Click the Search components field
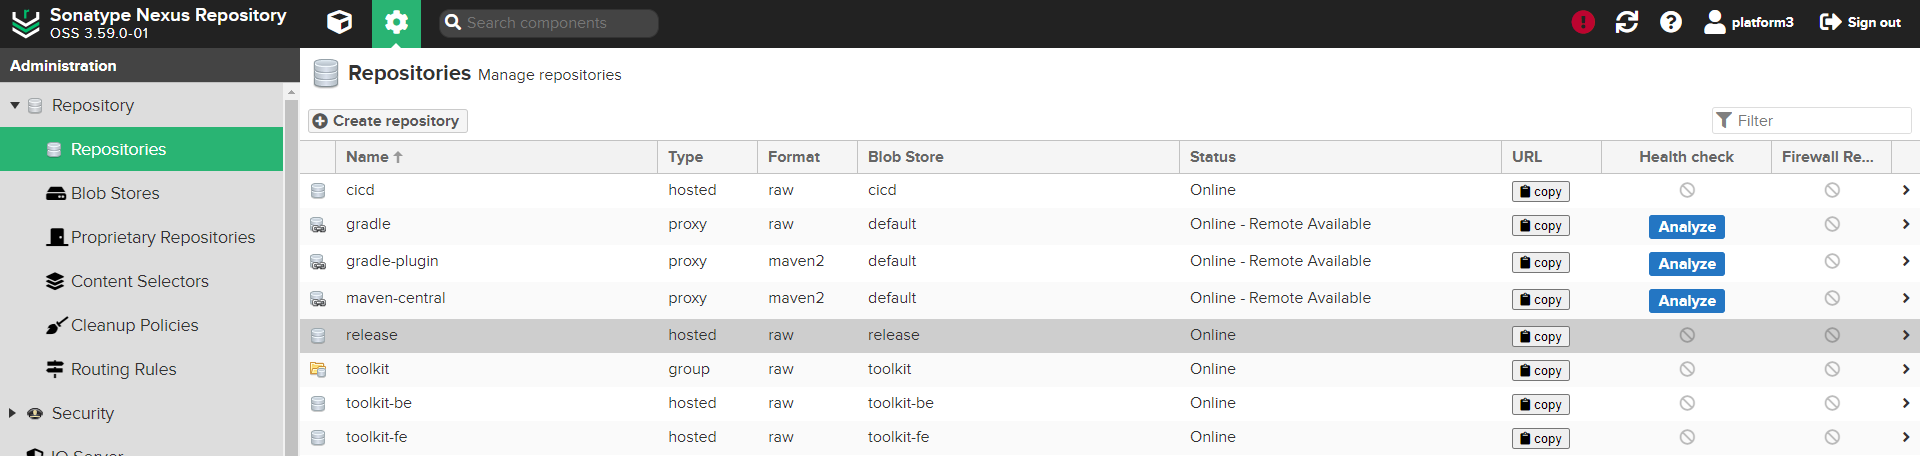1920x456 pixels. pyautogui.click(x=549, y=23)
